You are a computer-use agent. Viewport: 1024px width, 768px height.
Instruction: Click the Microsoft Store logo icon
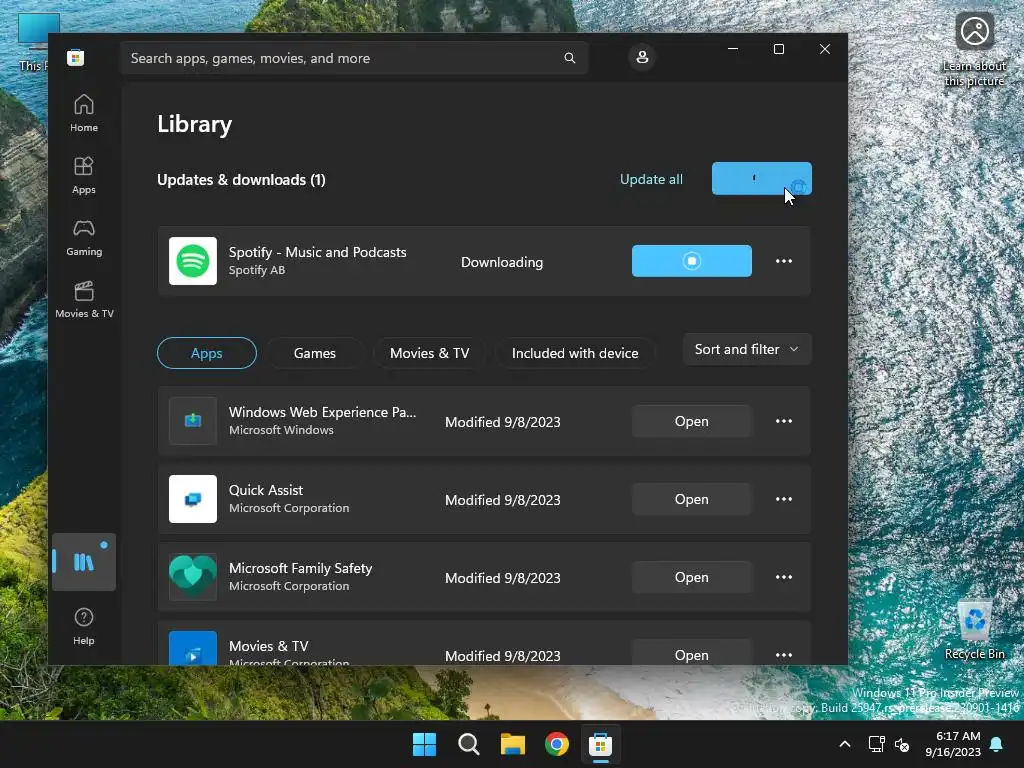click(76, 57)
